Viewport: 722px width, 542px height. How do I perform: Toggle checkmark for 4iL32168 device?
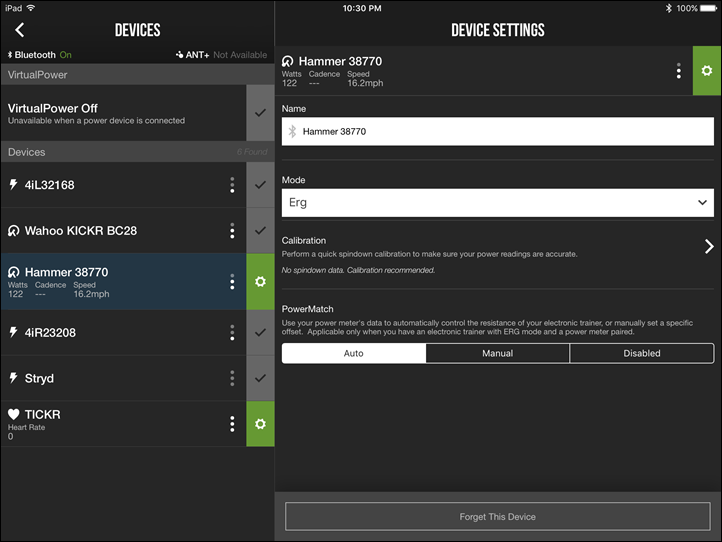pos(260,185)
